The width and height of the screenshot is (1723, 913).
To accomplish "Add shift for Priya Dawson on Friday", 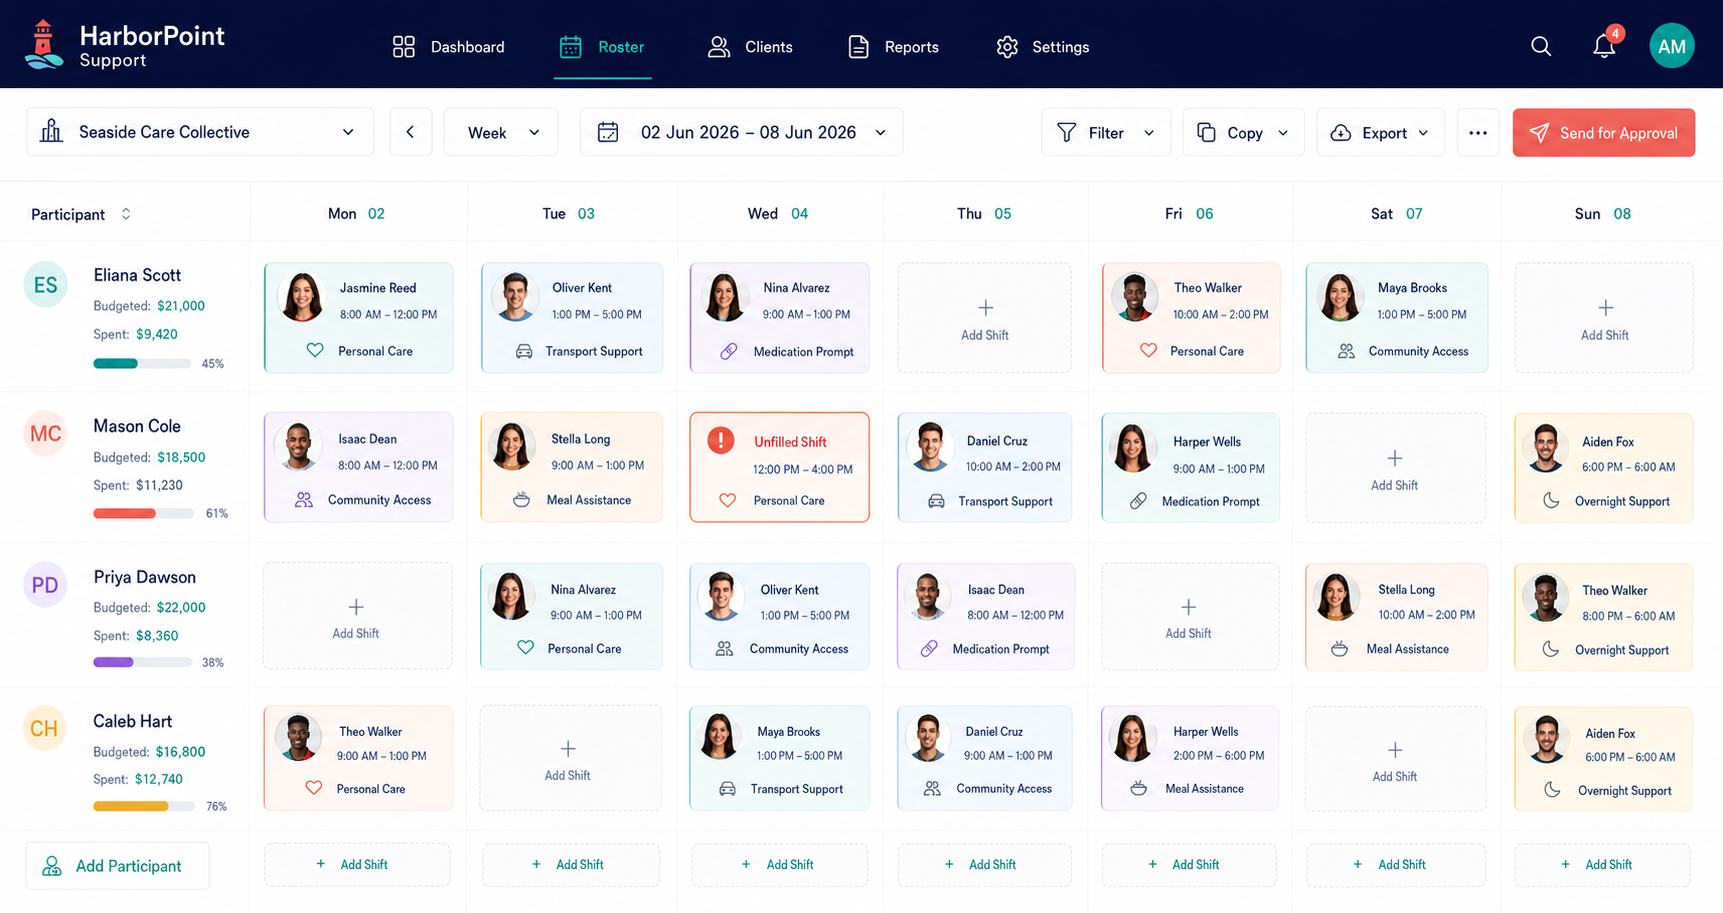I will coord(1189,617).
